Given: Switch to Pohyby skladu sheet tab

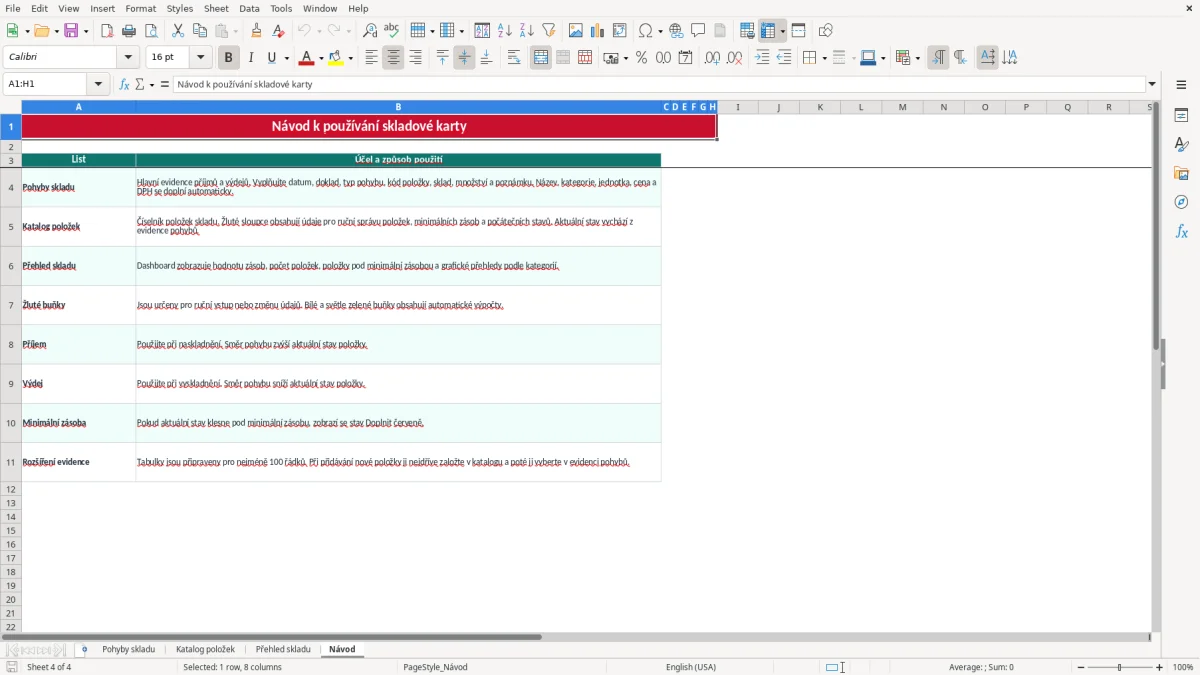Looking at the screenshot, I should 128,650.
